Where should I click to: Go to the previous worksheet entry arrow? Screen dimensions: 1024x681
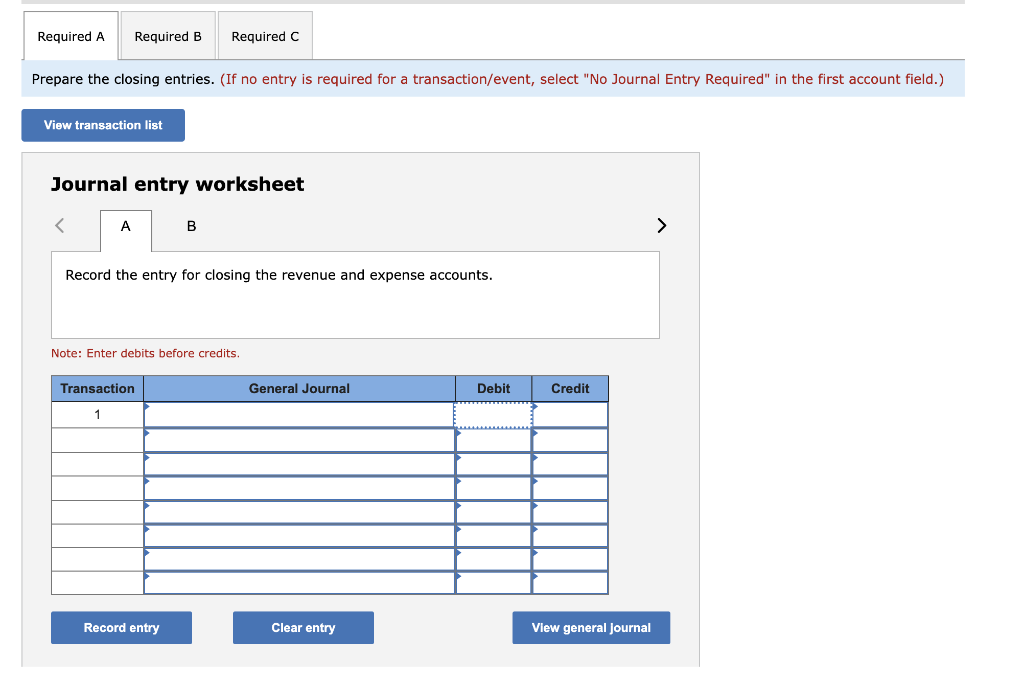click(59, 225)
